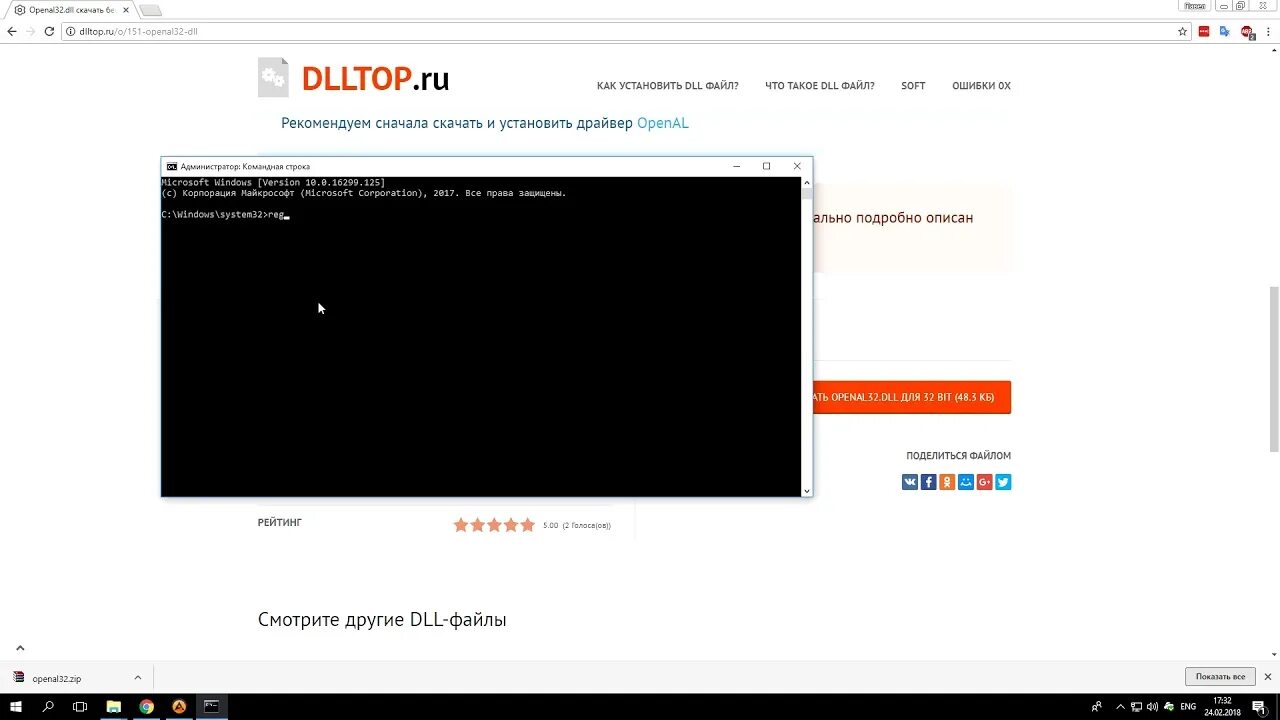The height and width of the screenshot is (720, 1280).
Task: Open network status in the system tray
Action: click(x=1138, y=706)
